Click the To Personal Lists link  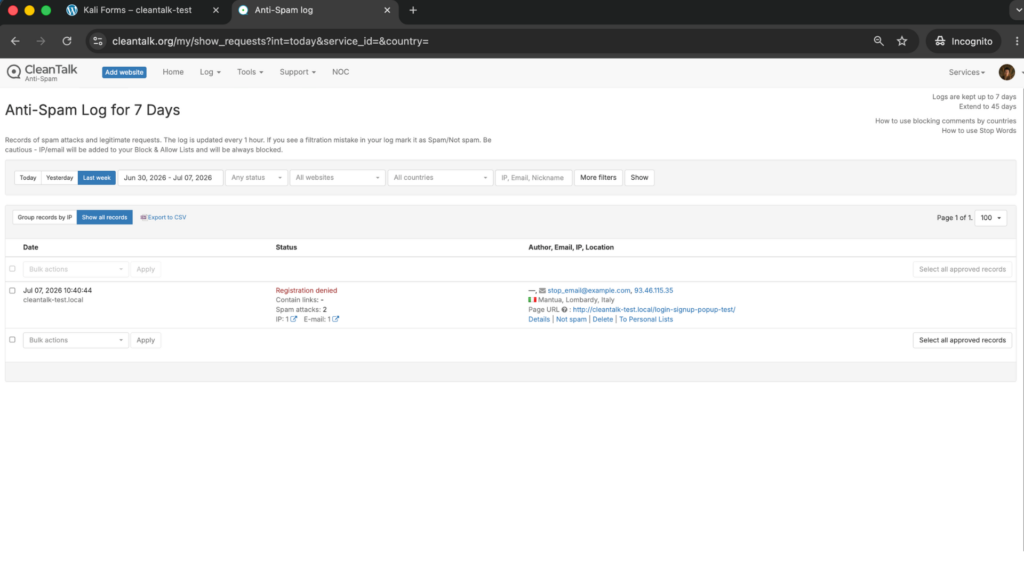tap(645, 319)
